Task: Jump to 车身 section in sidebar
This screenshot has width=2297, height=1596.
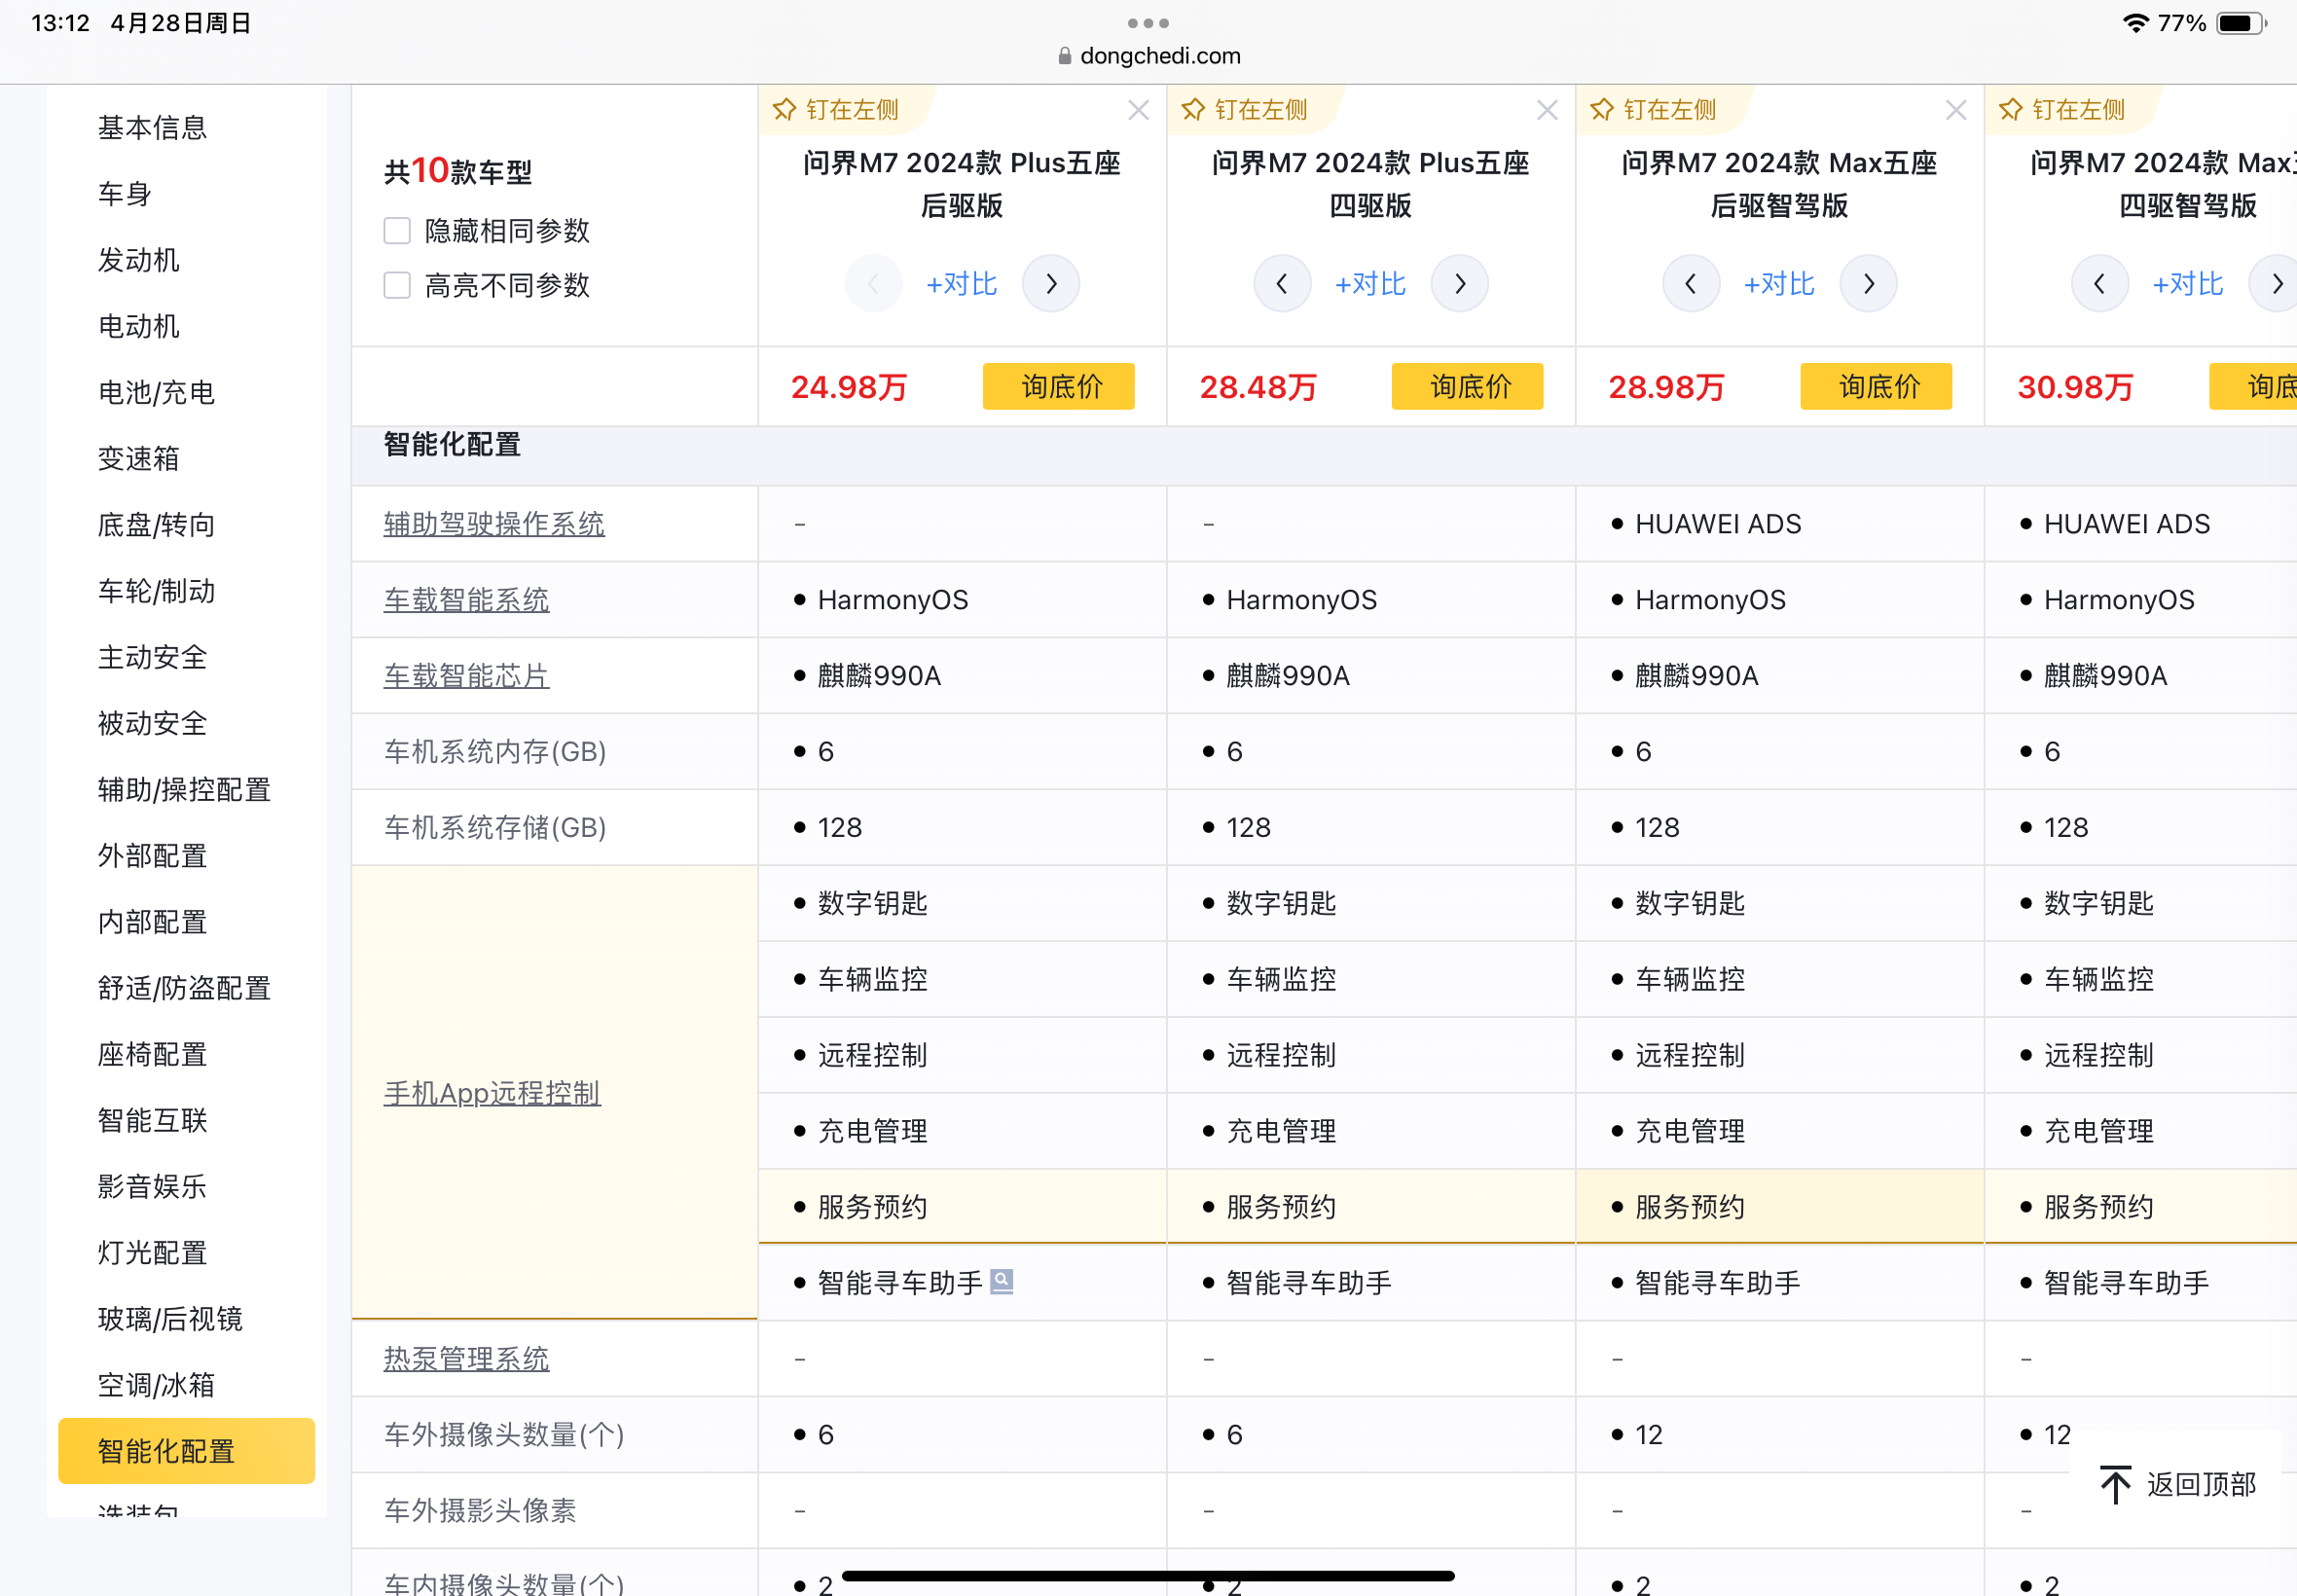Action: [x=124, y=194]
